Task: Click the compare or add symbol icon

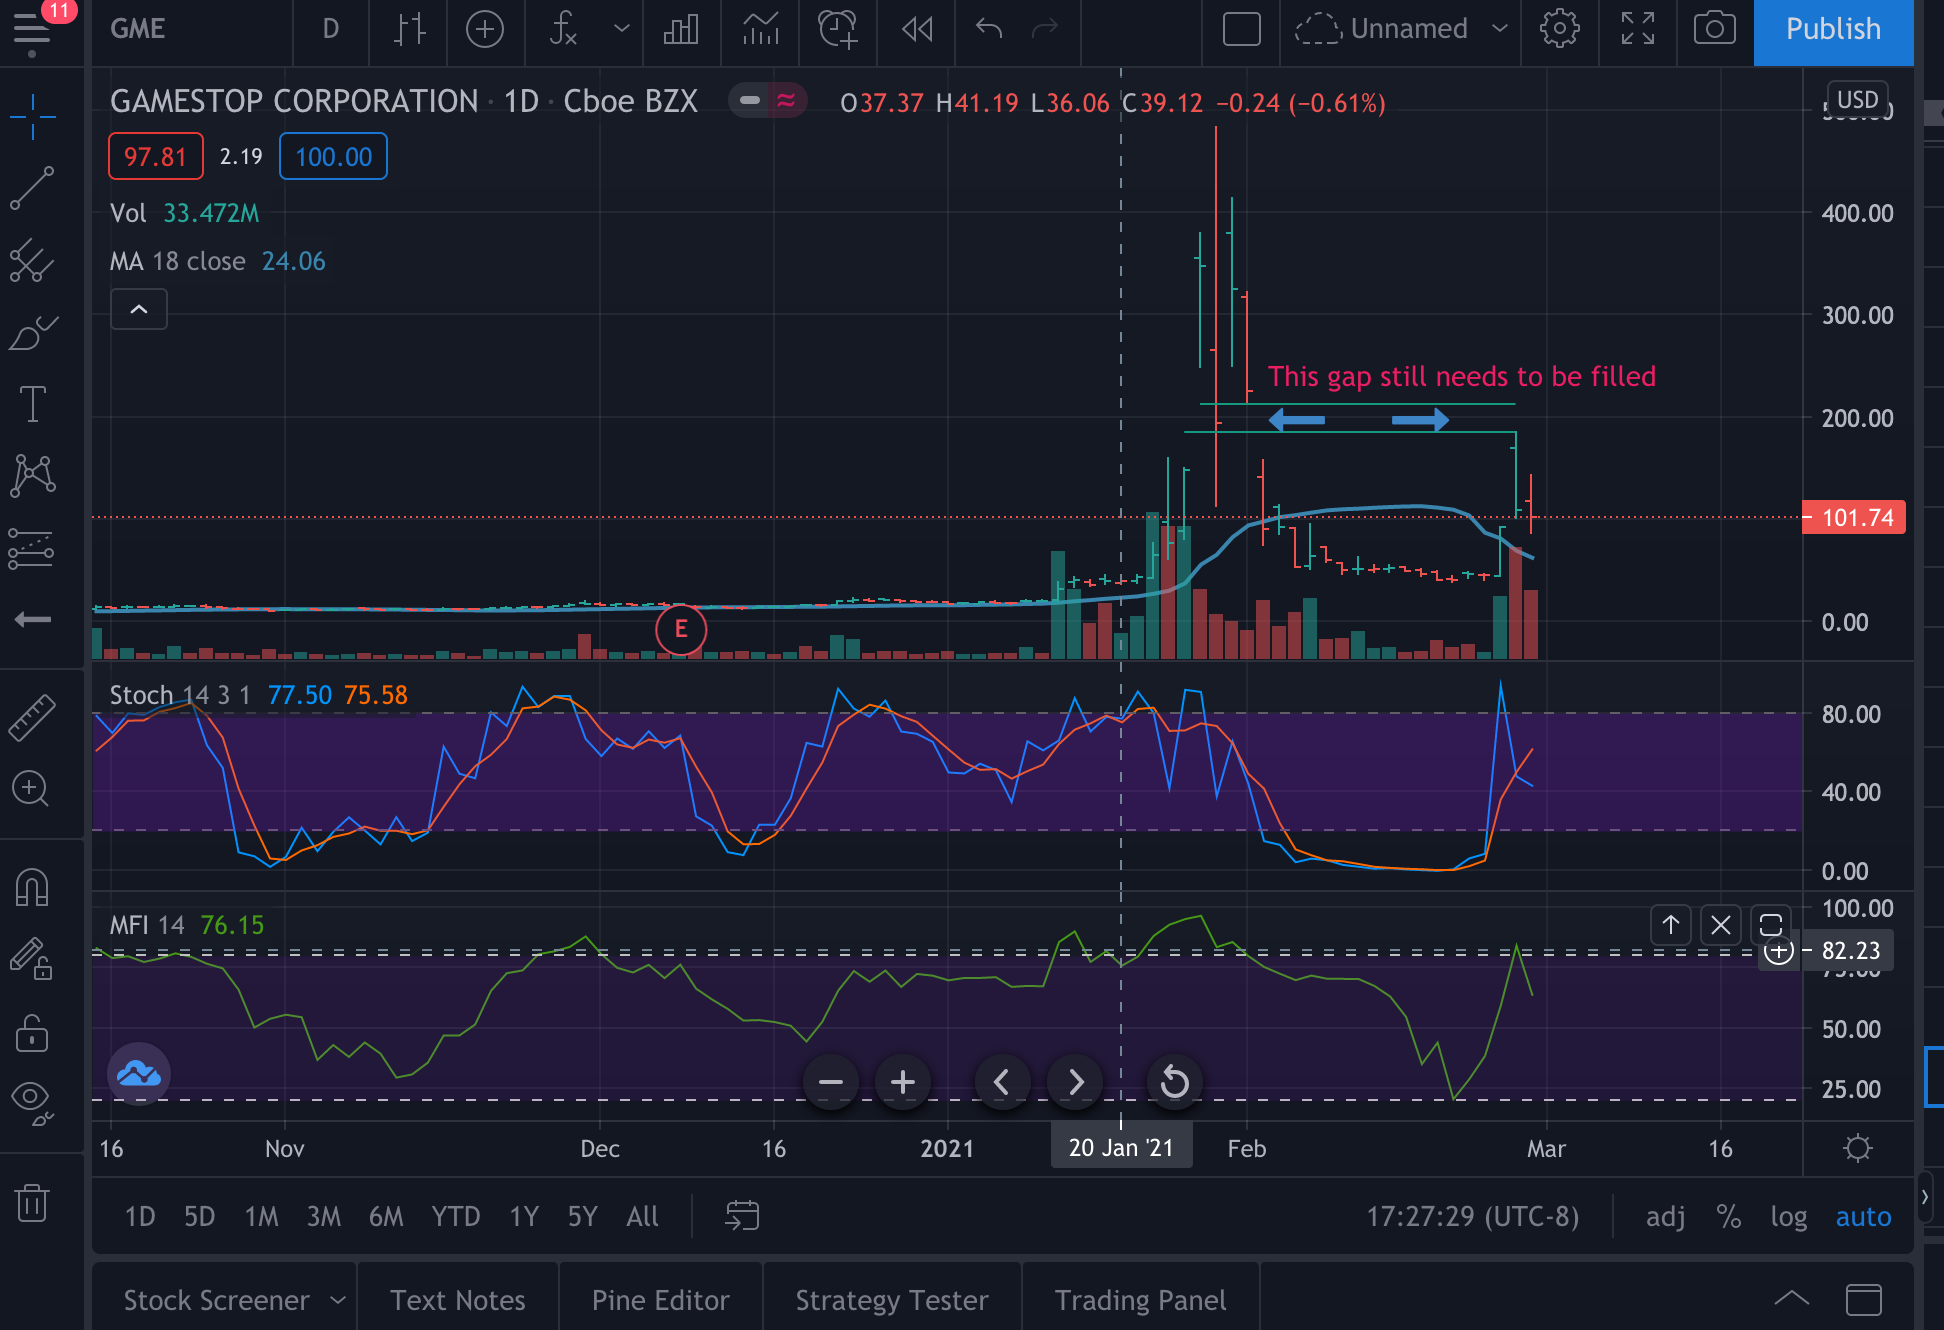Action: [485, 29]
